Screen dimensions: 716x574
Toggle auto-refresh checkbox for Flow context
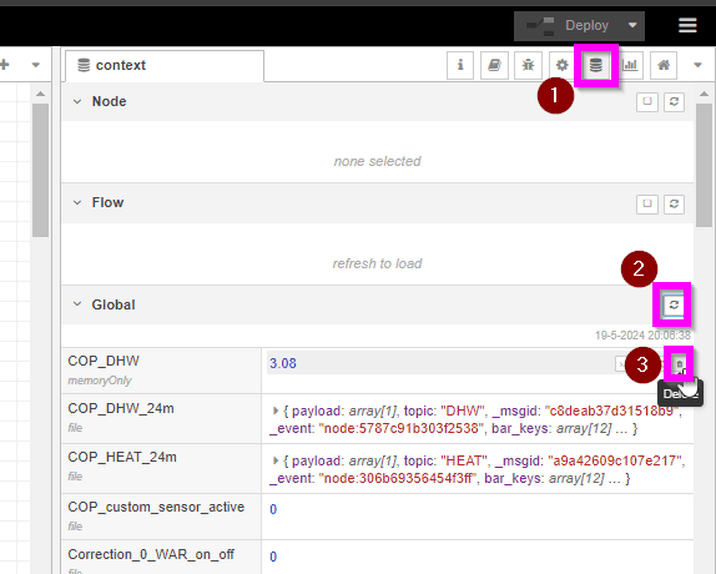pos(647,204)
